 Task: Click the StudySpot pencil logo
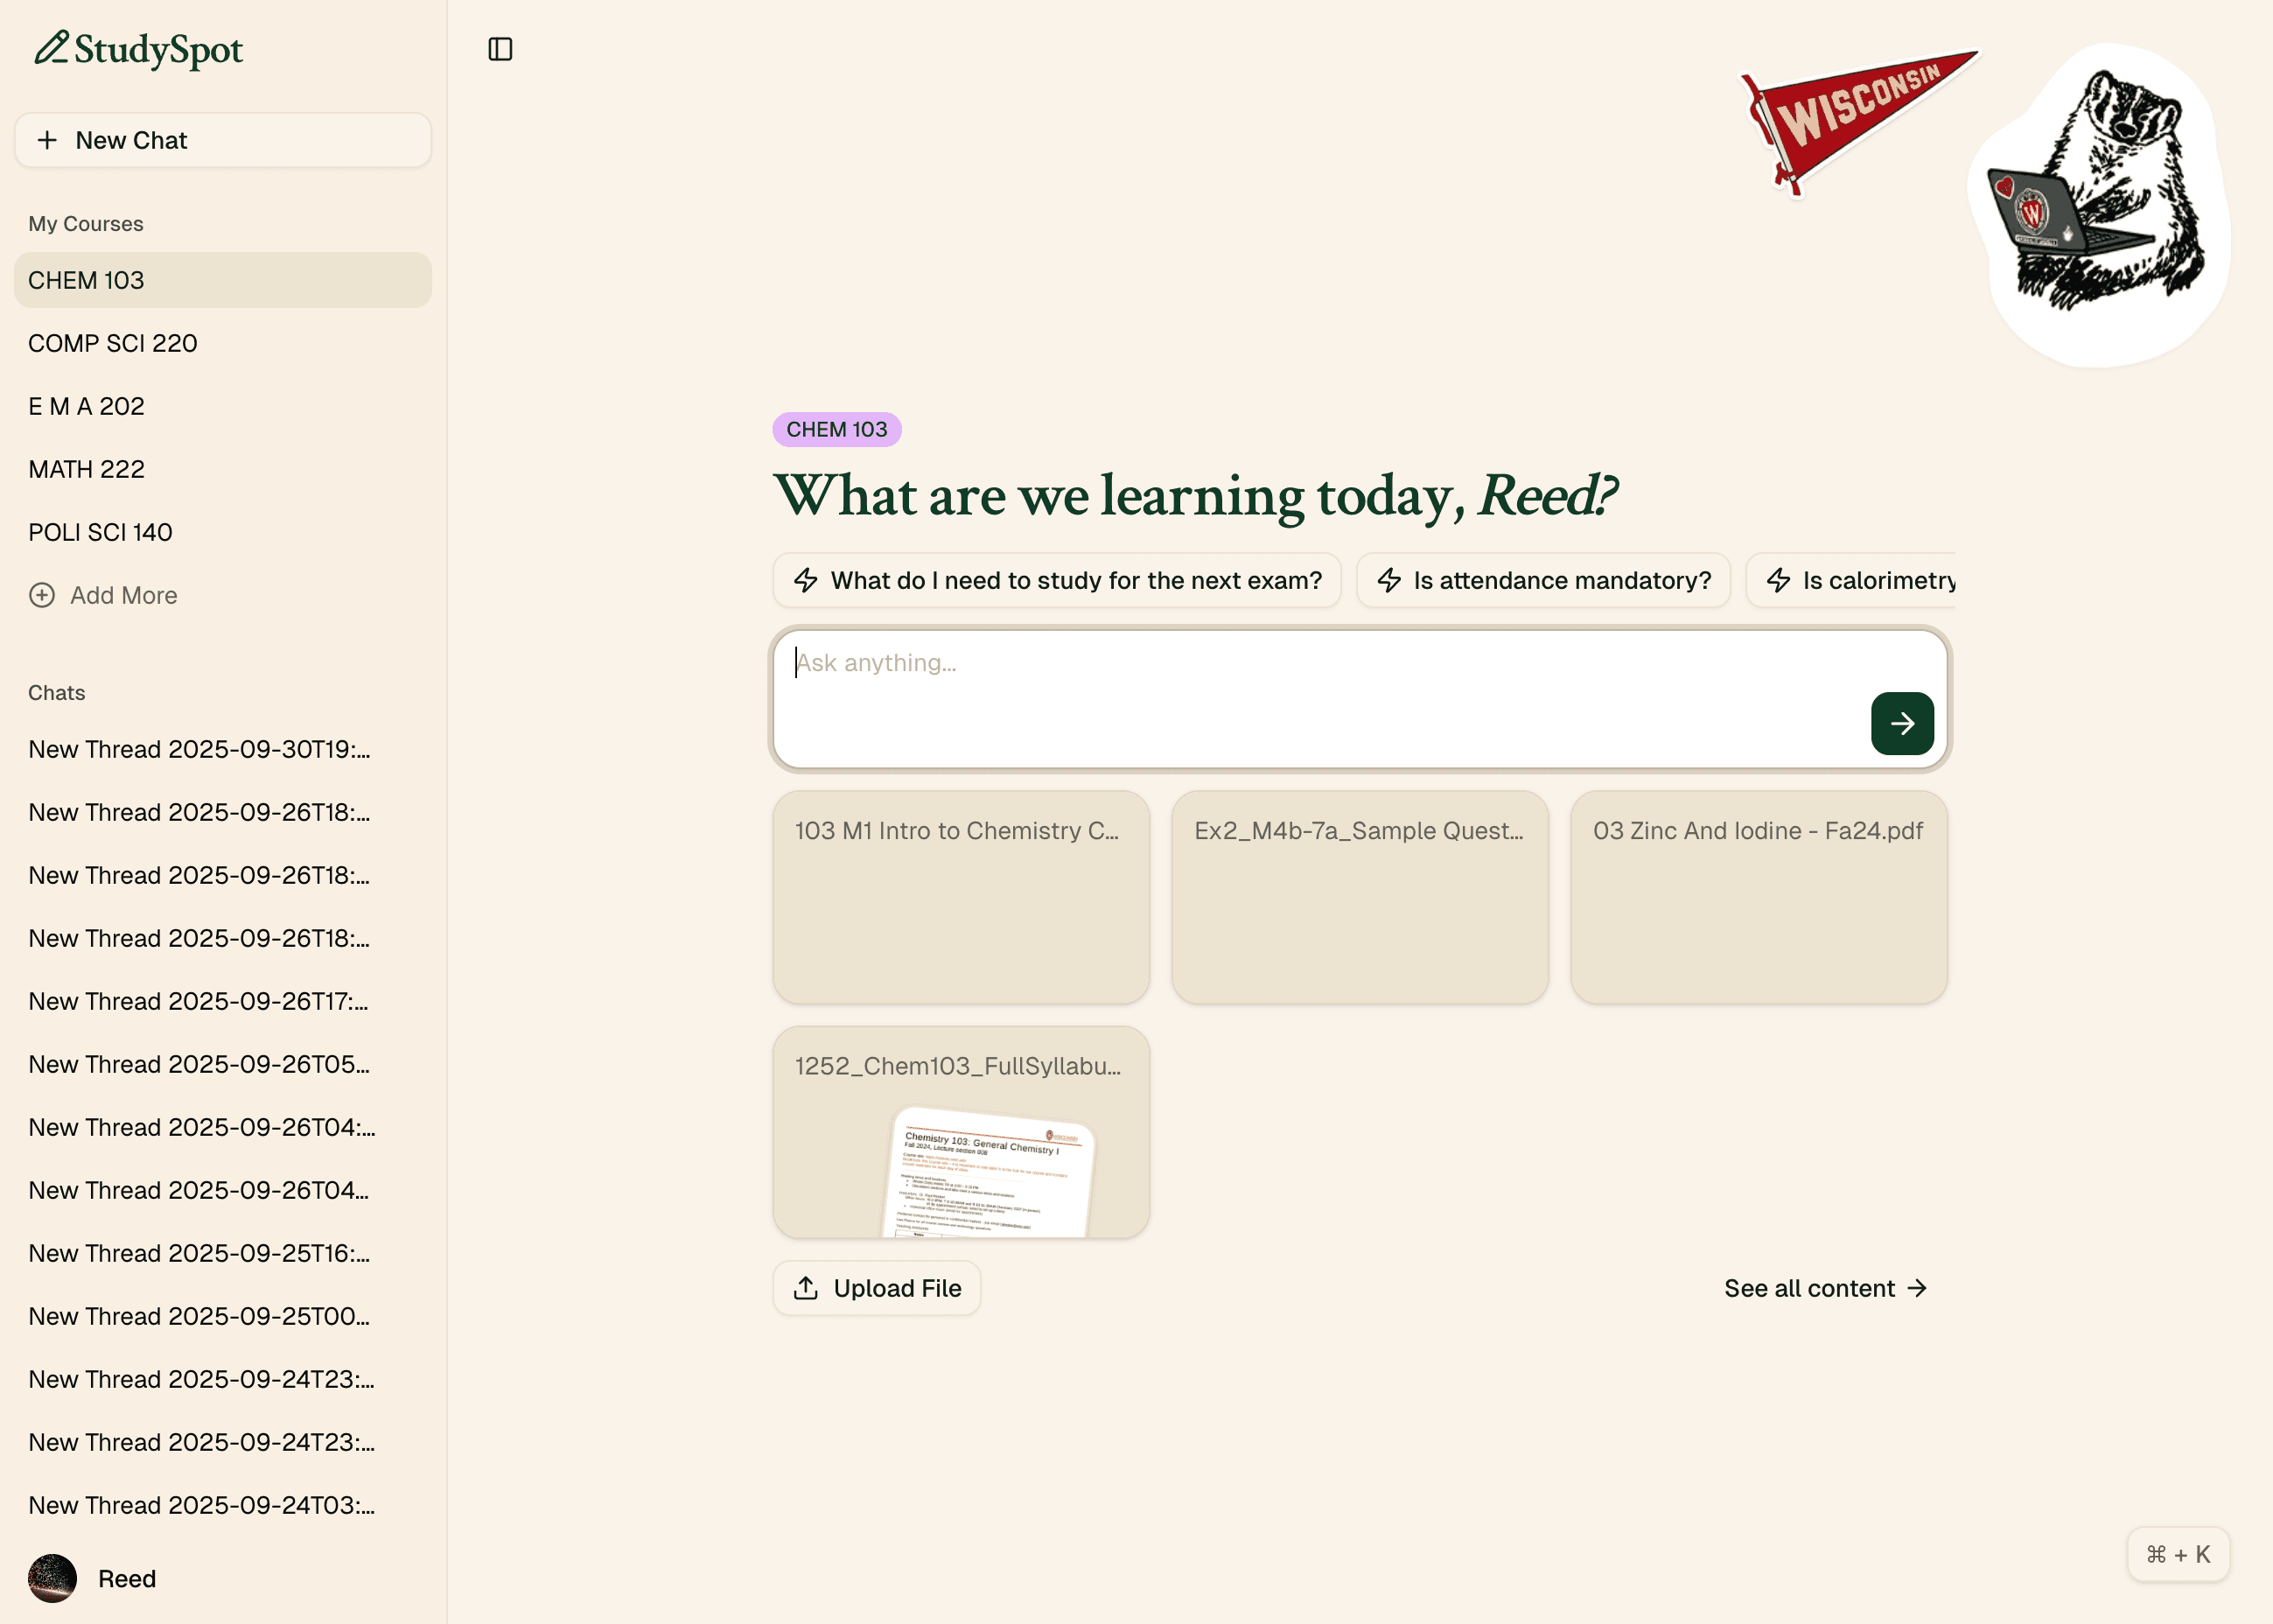(x=52, y=48)
